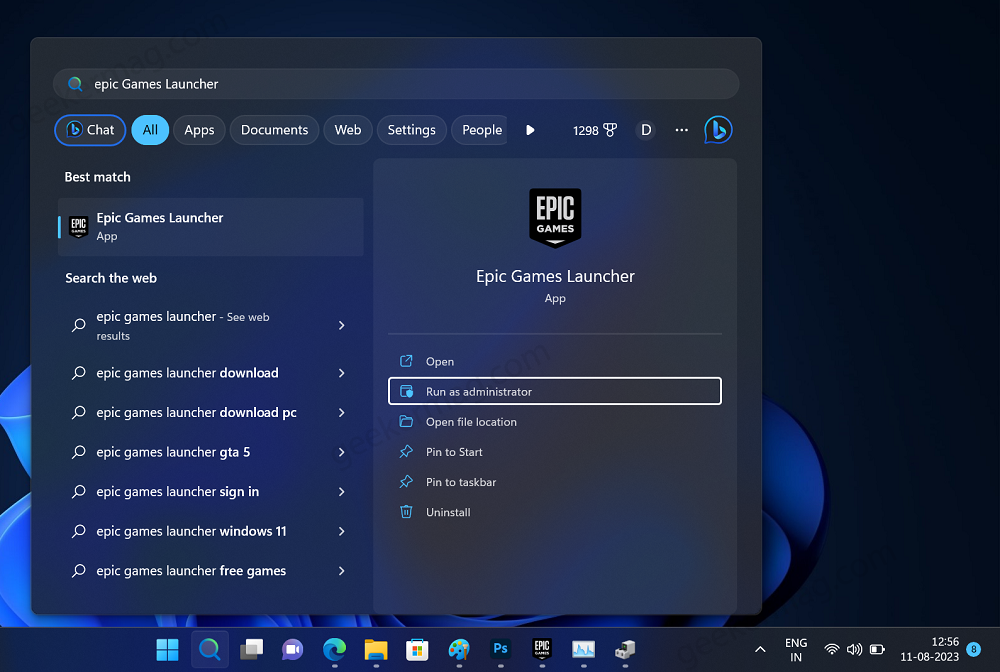Switch to the Apps filter tab
1000x672 pixels.
click(199, 130)
